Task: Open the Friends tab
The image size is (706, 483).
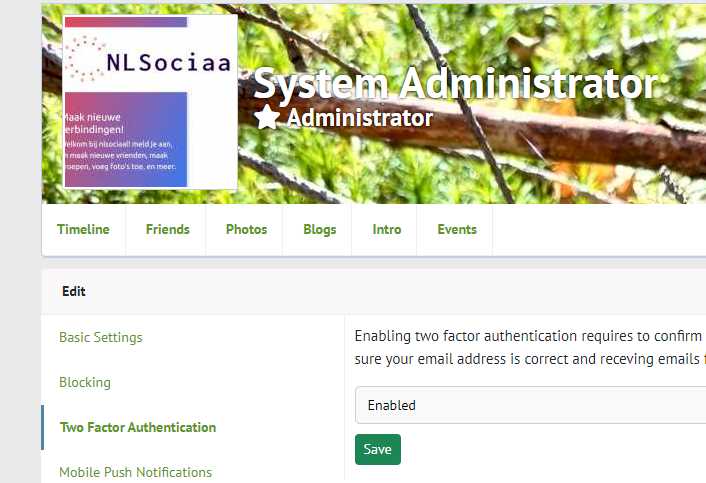Action: click(167, 230)
